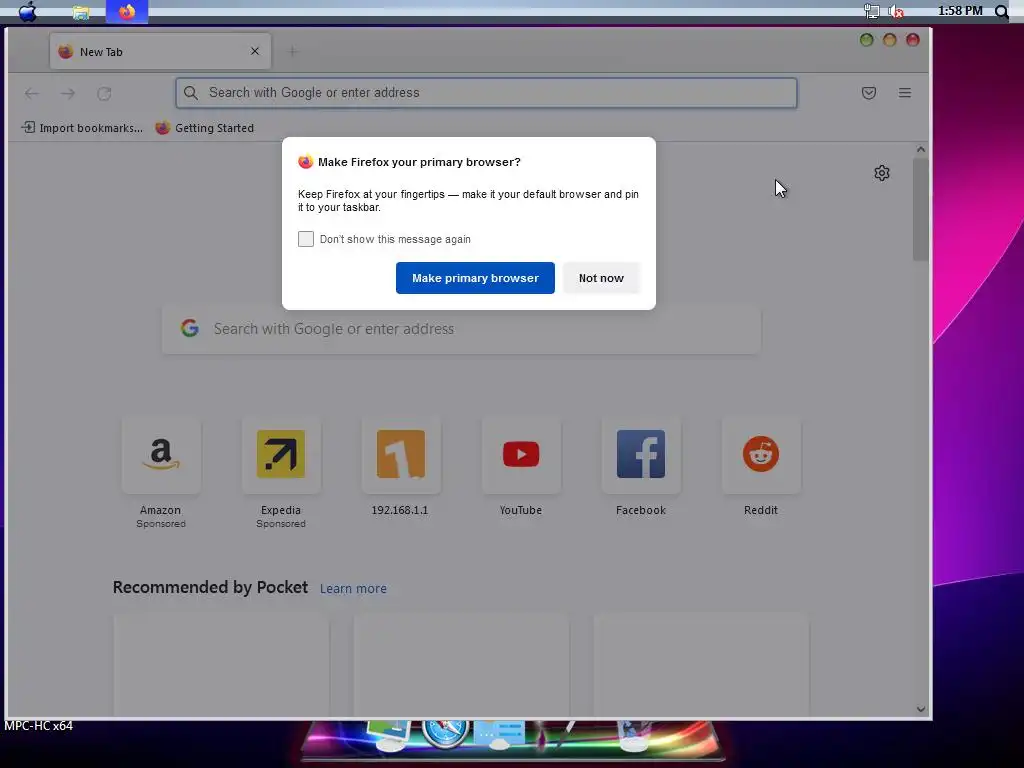Open Getting Started bookmark
The width and height of the screenshot is (1024, 768).
point(204,128)
